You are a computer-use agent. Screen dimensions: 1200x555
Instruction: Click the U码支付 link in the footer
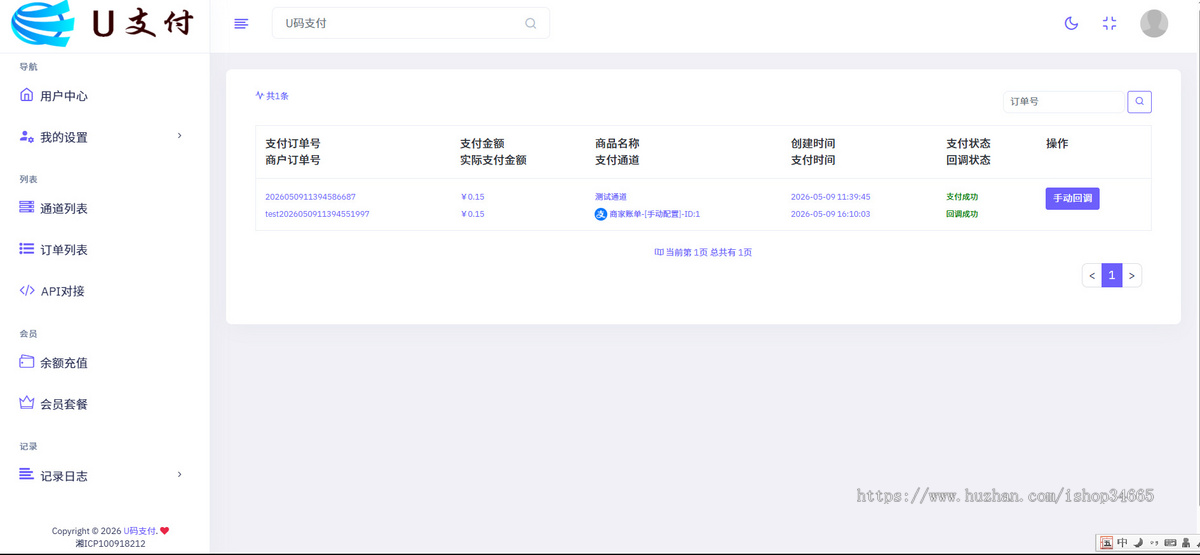click(x=139, y=531)
